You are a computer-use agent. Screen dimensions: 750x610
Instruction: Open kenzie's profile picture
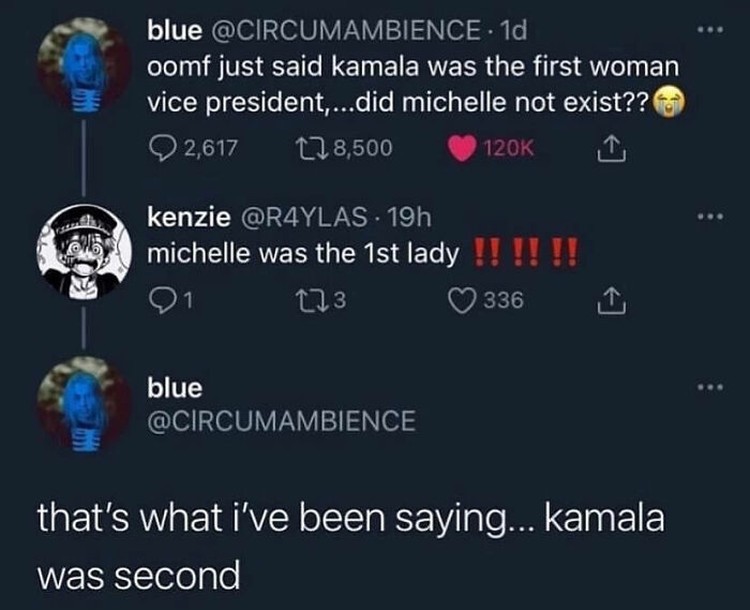pos(83,252)
